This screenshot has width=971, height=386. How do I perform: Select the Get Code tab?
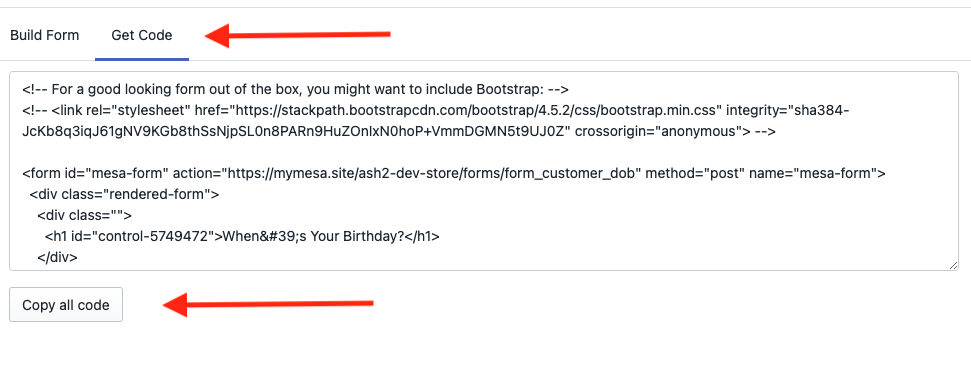142,35
